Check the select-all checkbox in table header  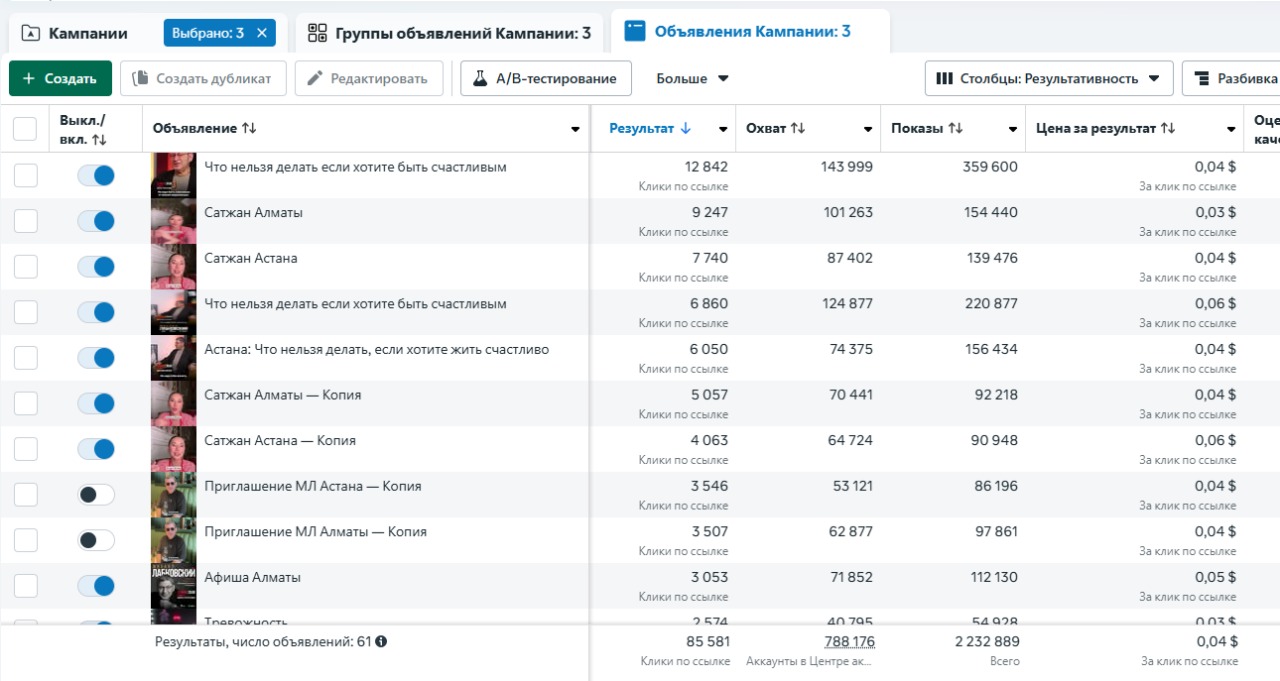click(25, 129)
